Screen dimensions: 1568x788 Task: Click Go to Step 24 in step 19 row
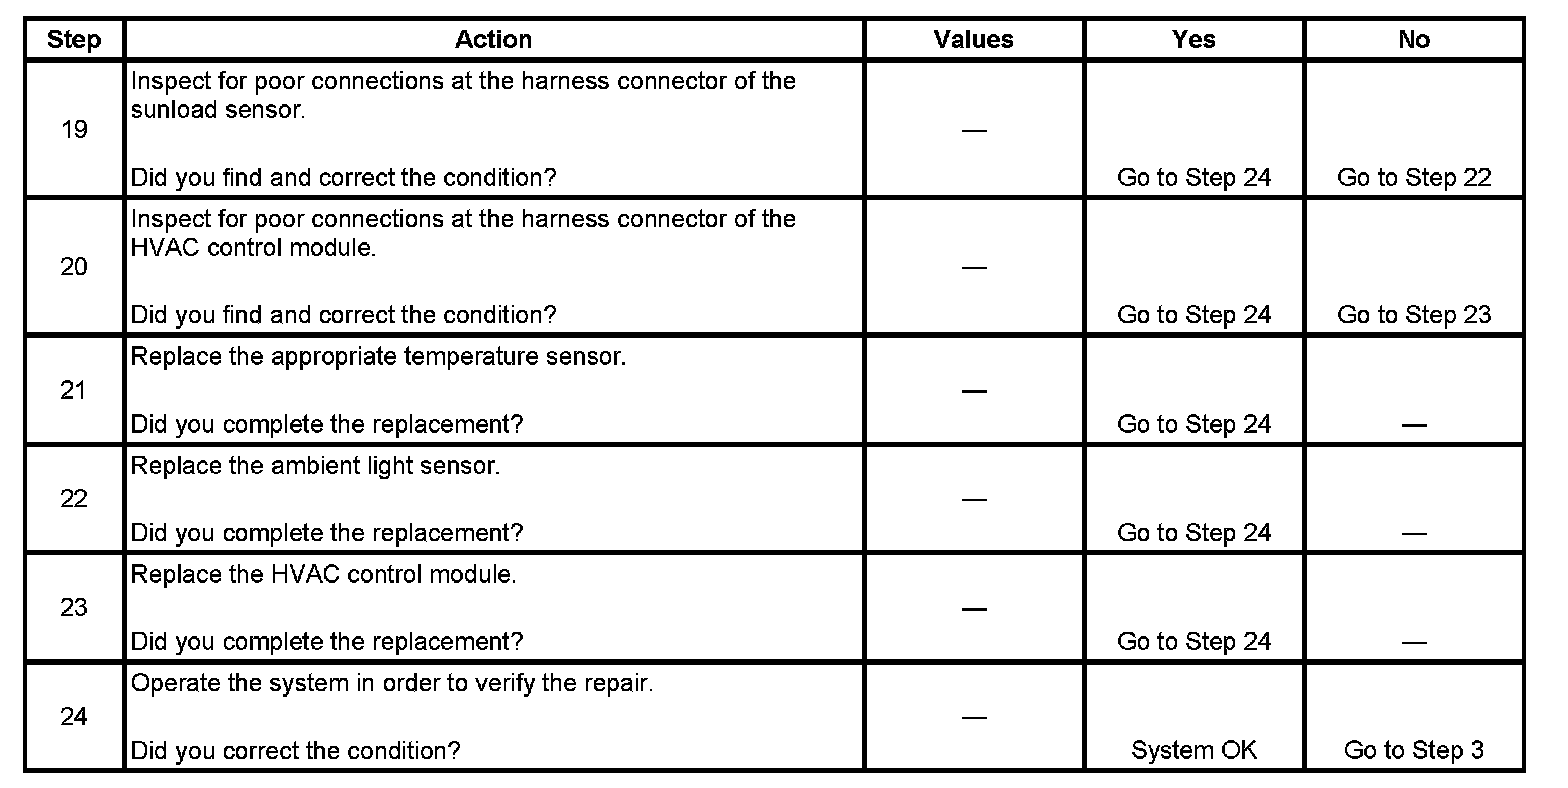pyautogui.click(x=1194, y=178)
